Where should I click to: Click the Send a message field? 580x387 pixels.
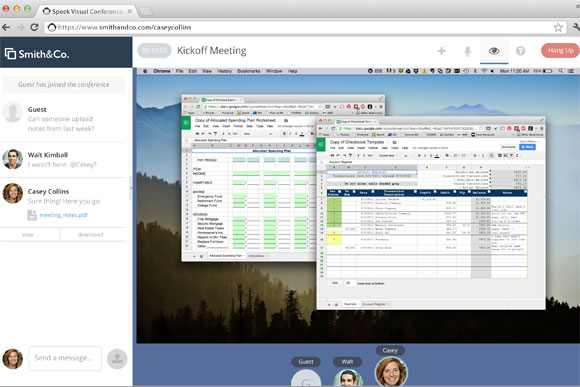(x=65, y=358)
